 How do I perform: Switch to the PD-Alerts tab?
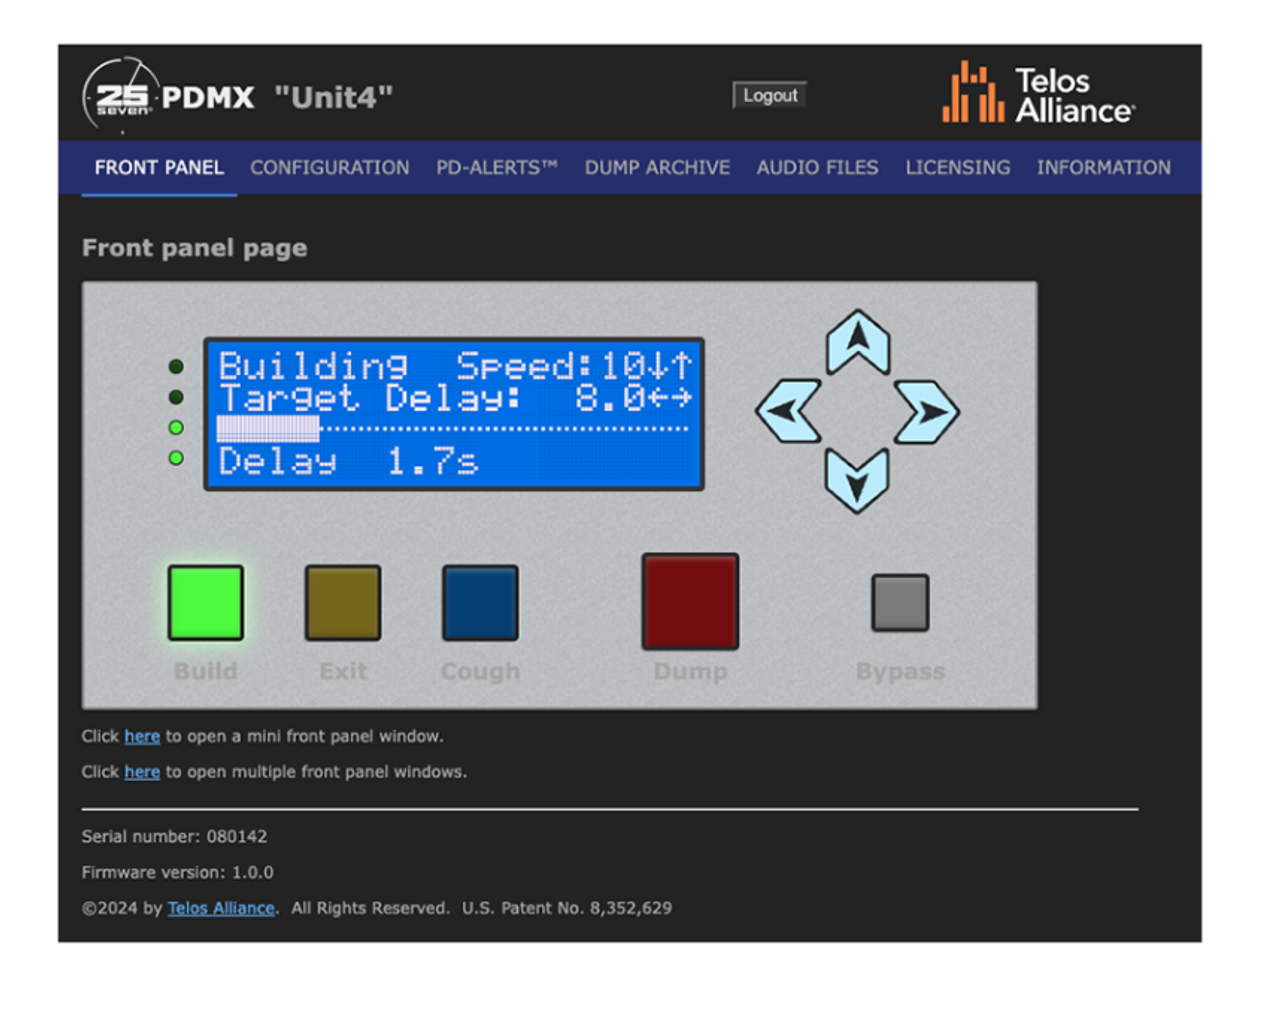coord(497,167)
